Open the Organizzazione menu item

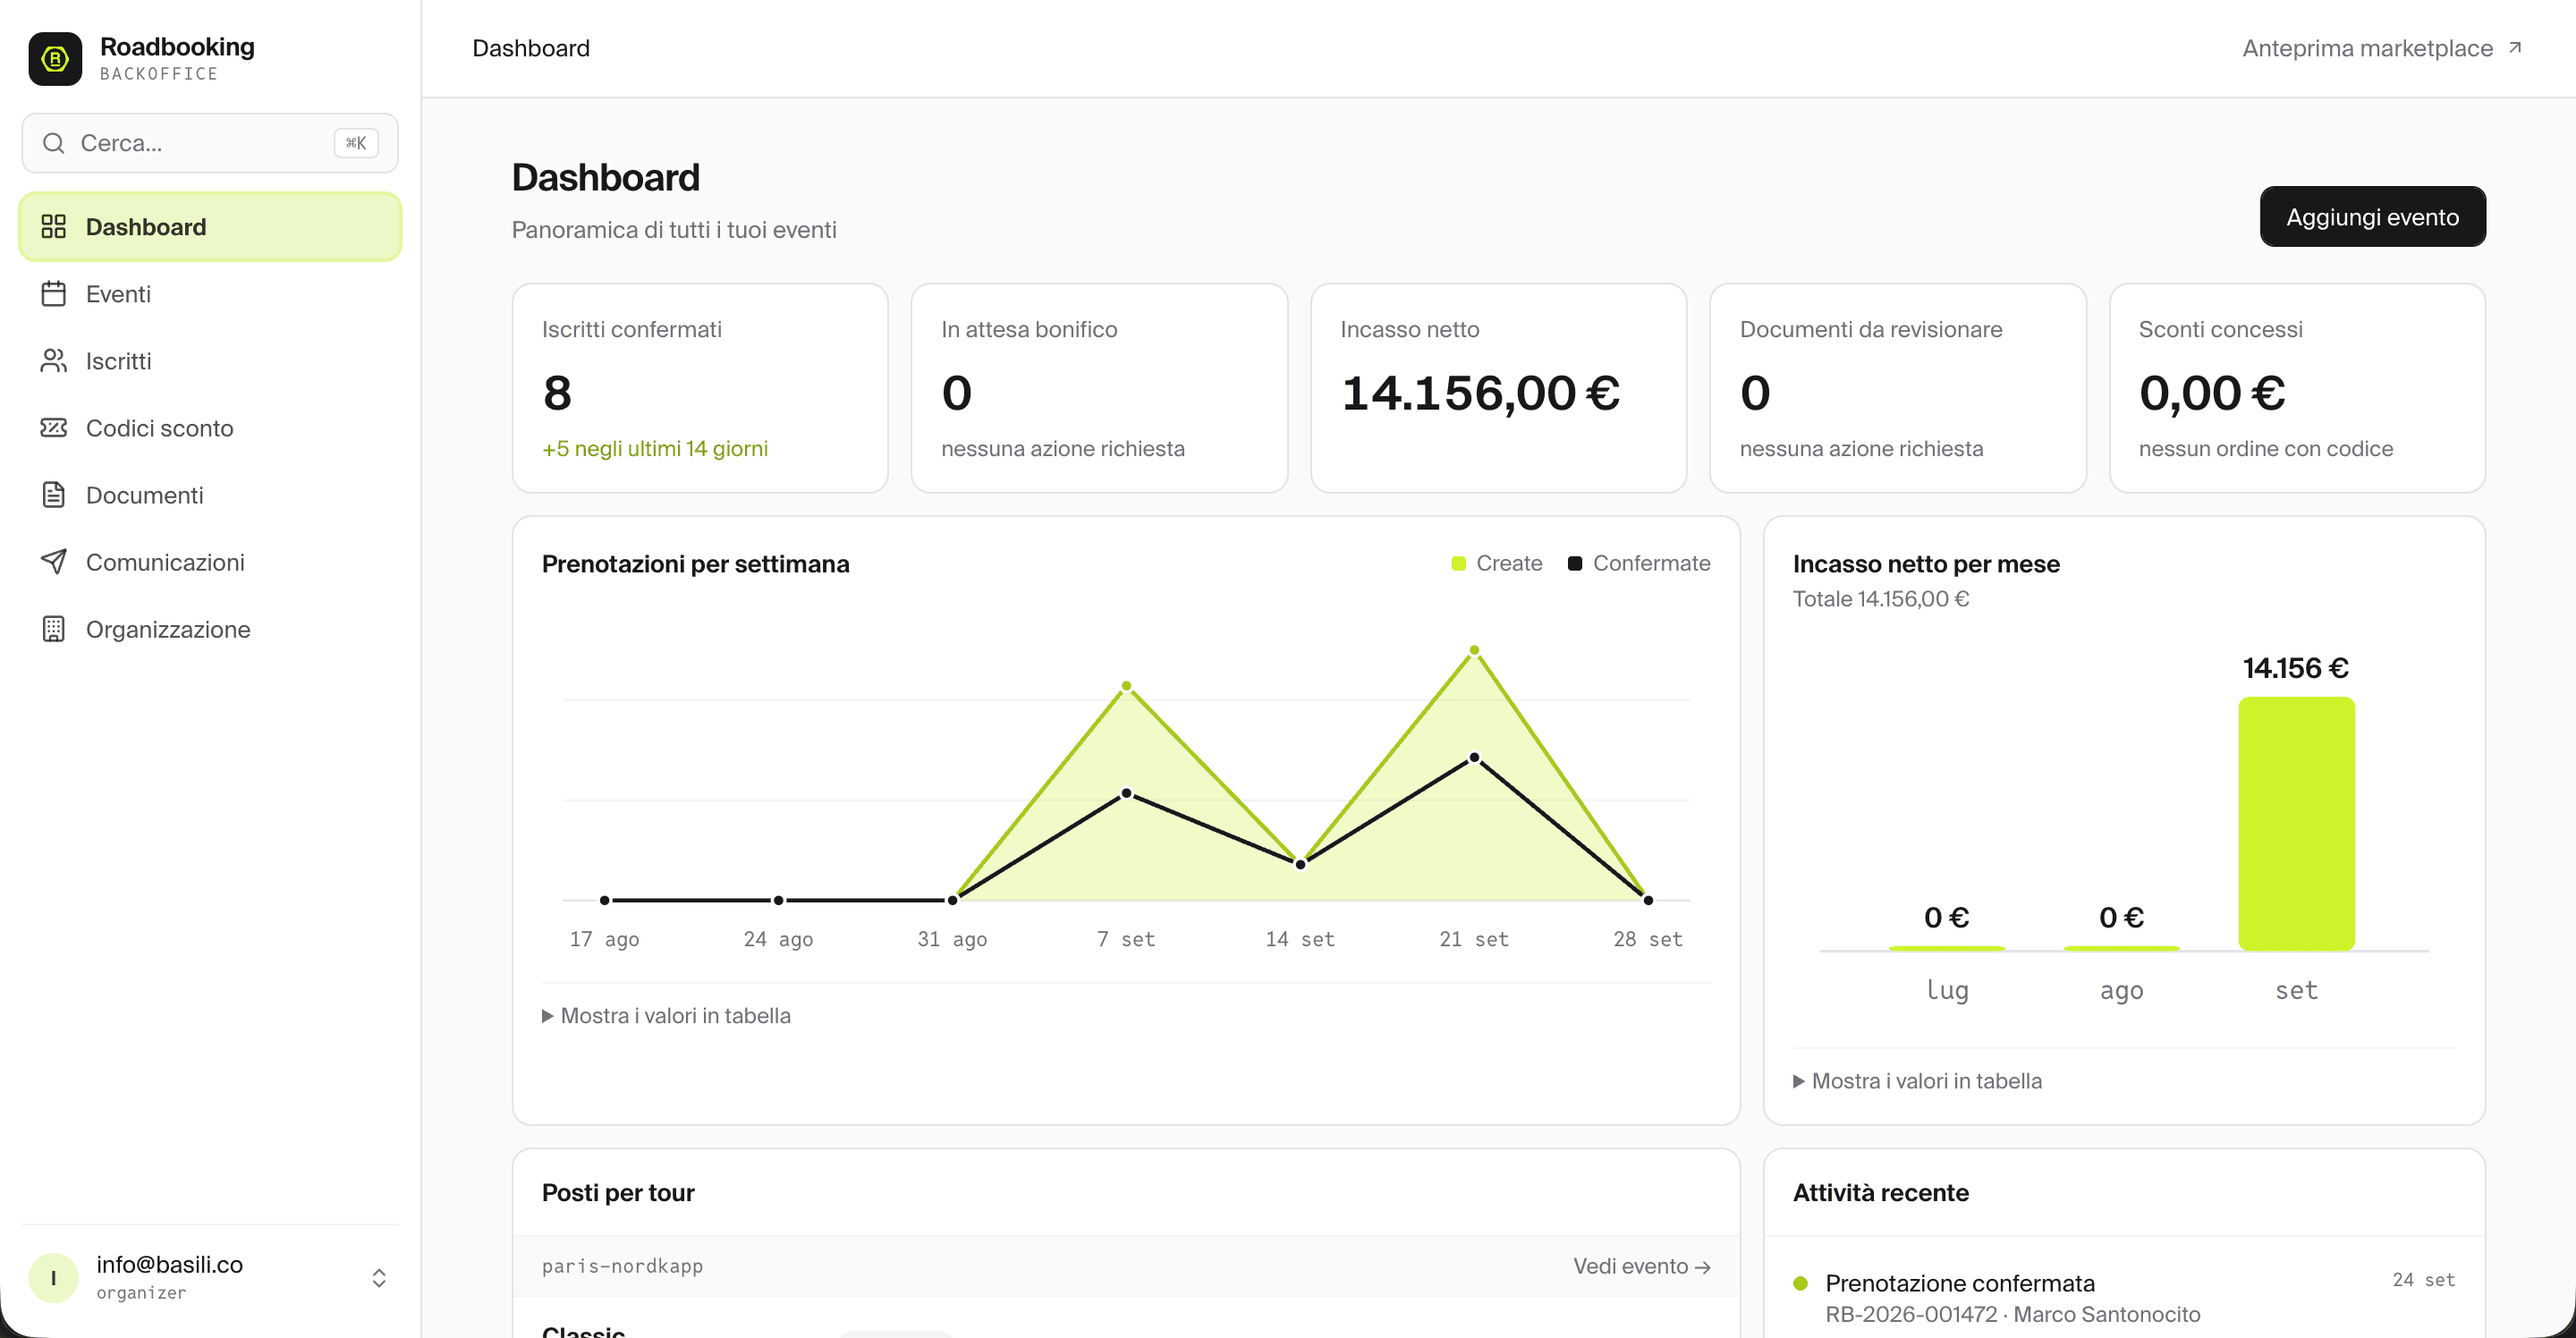tap(210, 628)
